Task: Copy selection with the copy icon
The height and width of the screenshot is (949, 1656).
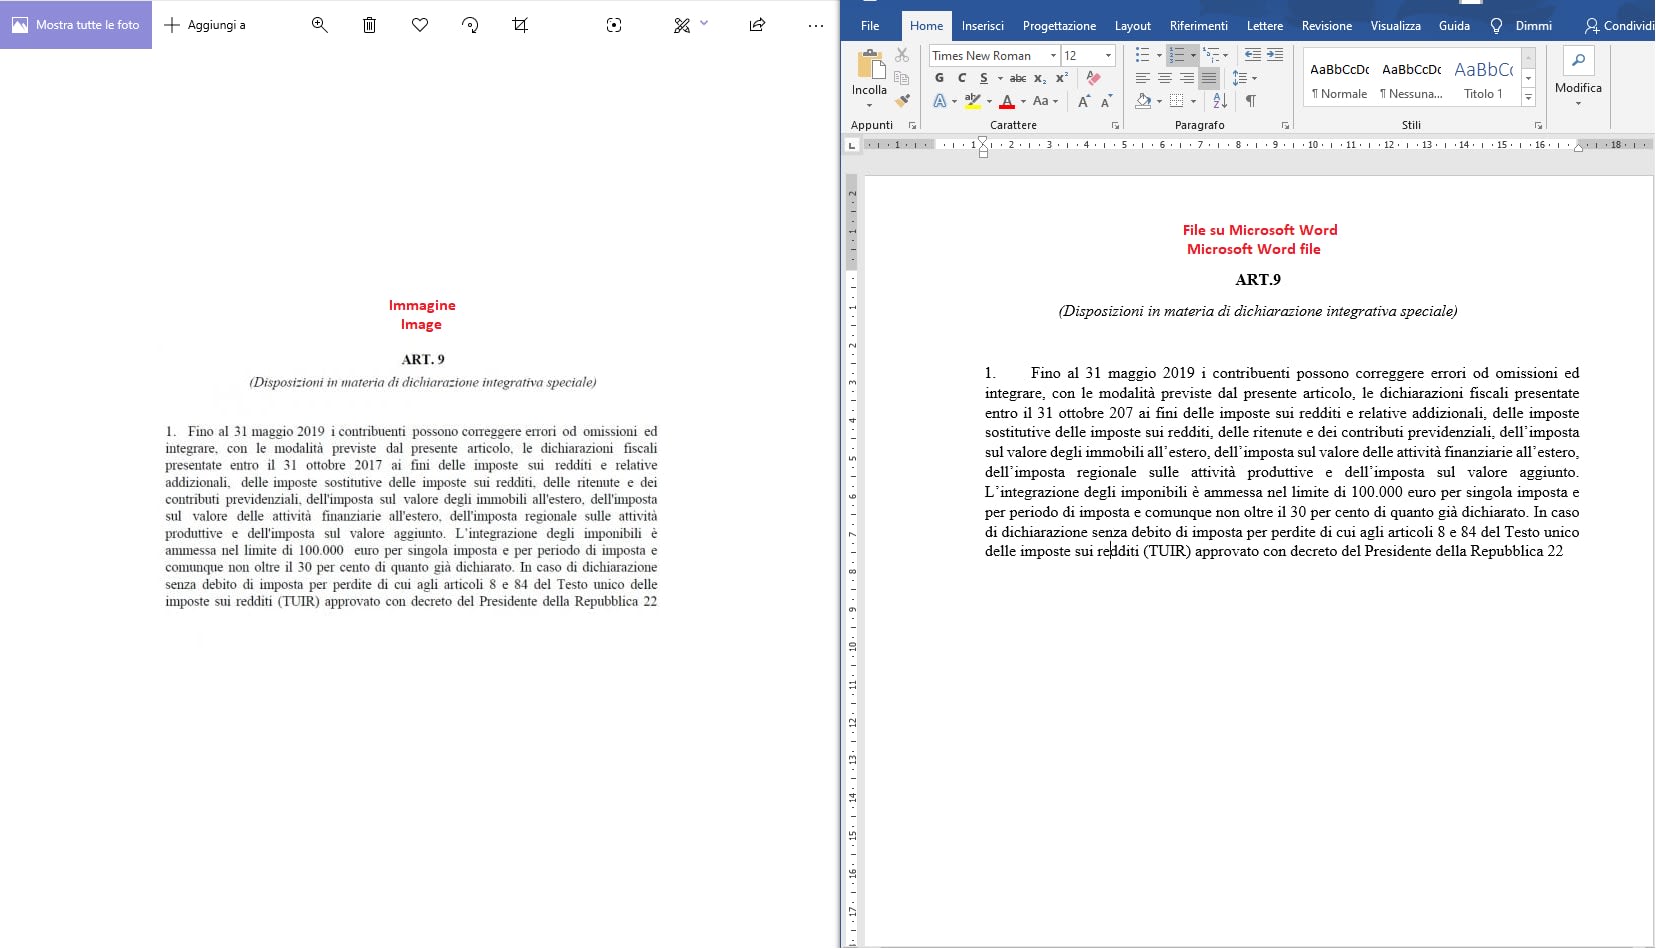Action: [x=902, y=78]
